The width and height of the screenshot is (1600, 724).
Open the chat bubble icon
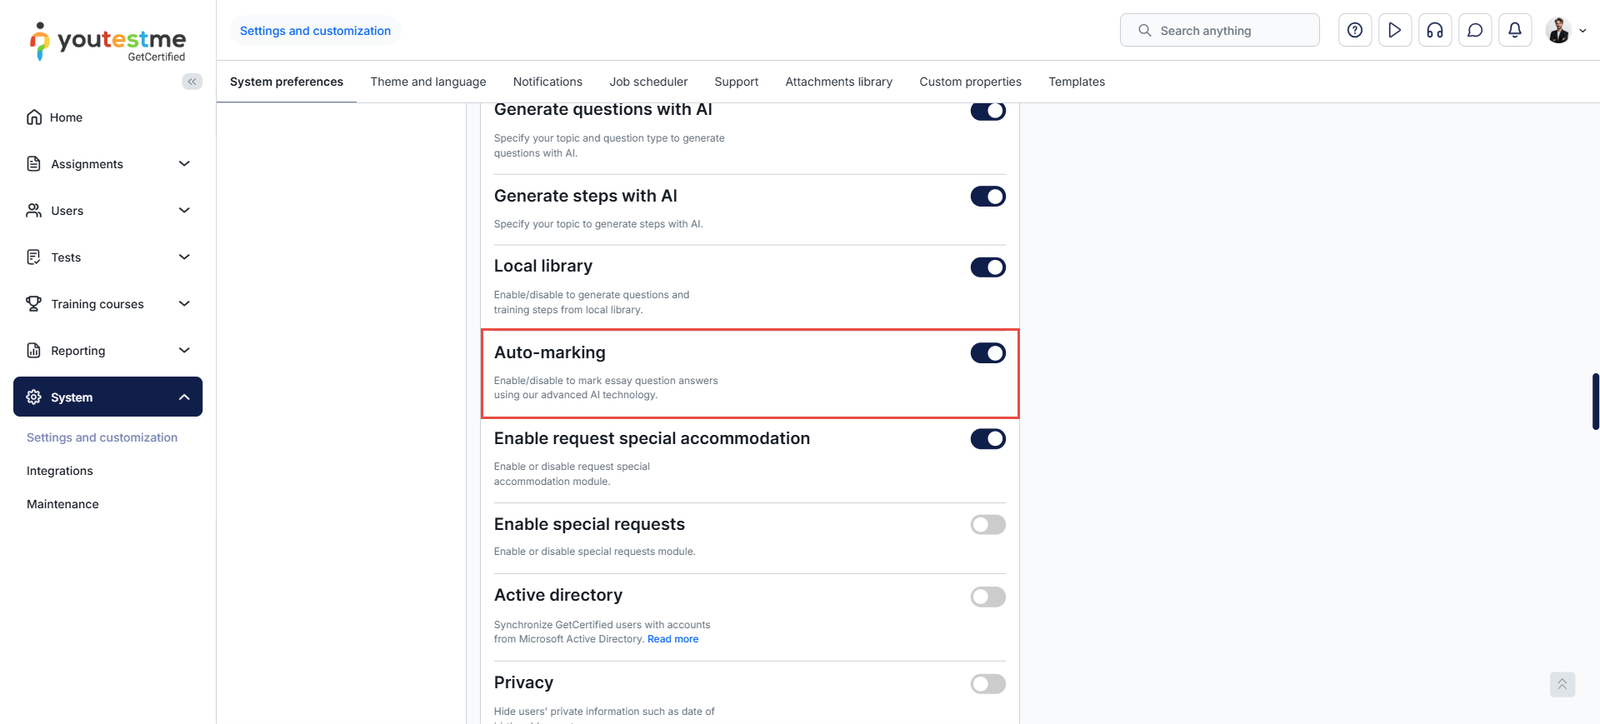1475,30
